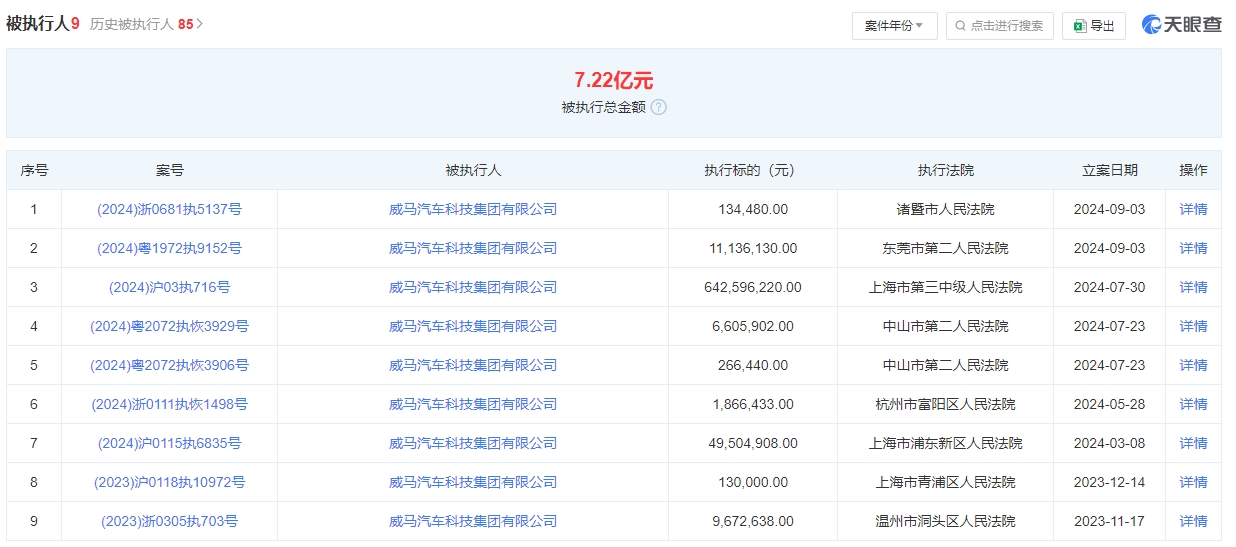Click the 点击进行搜索 search field
Image resolution: width=1236 pixels, height=547 pixels.
point(1000,26)
